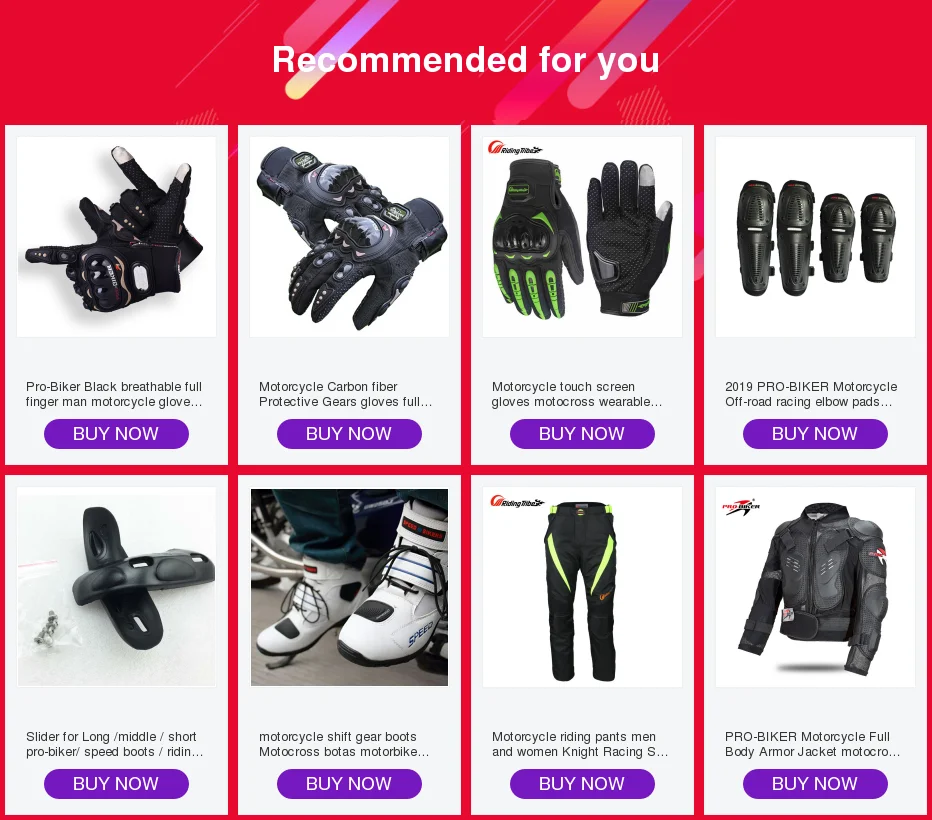
Task: Open the 2019 PRO-BIKER elbow pads title link
Action: [x=811, y=394]
